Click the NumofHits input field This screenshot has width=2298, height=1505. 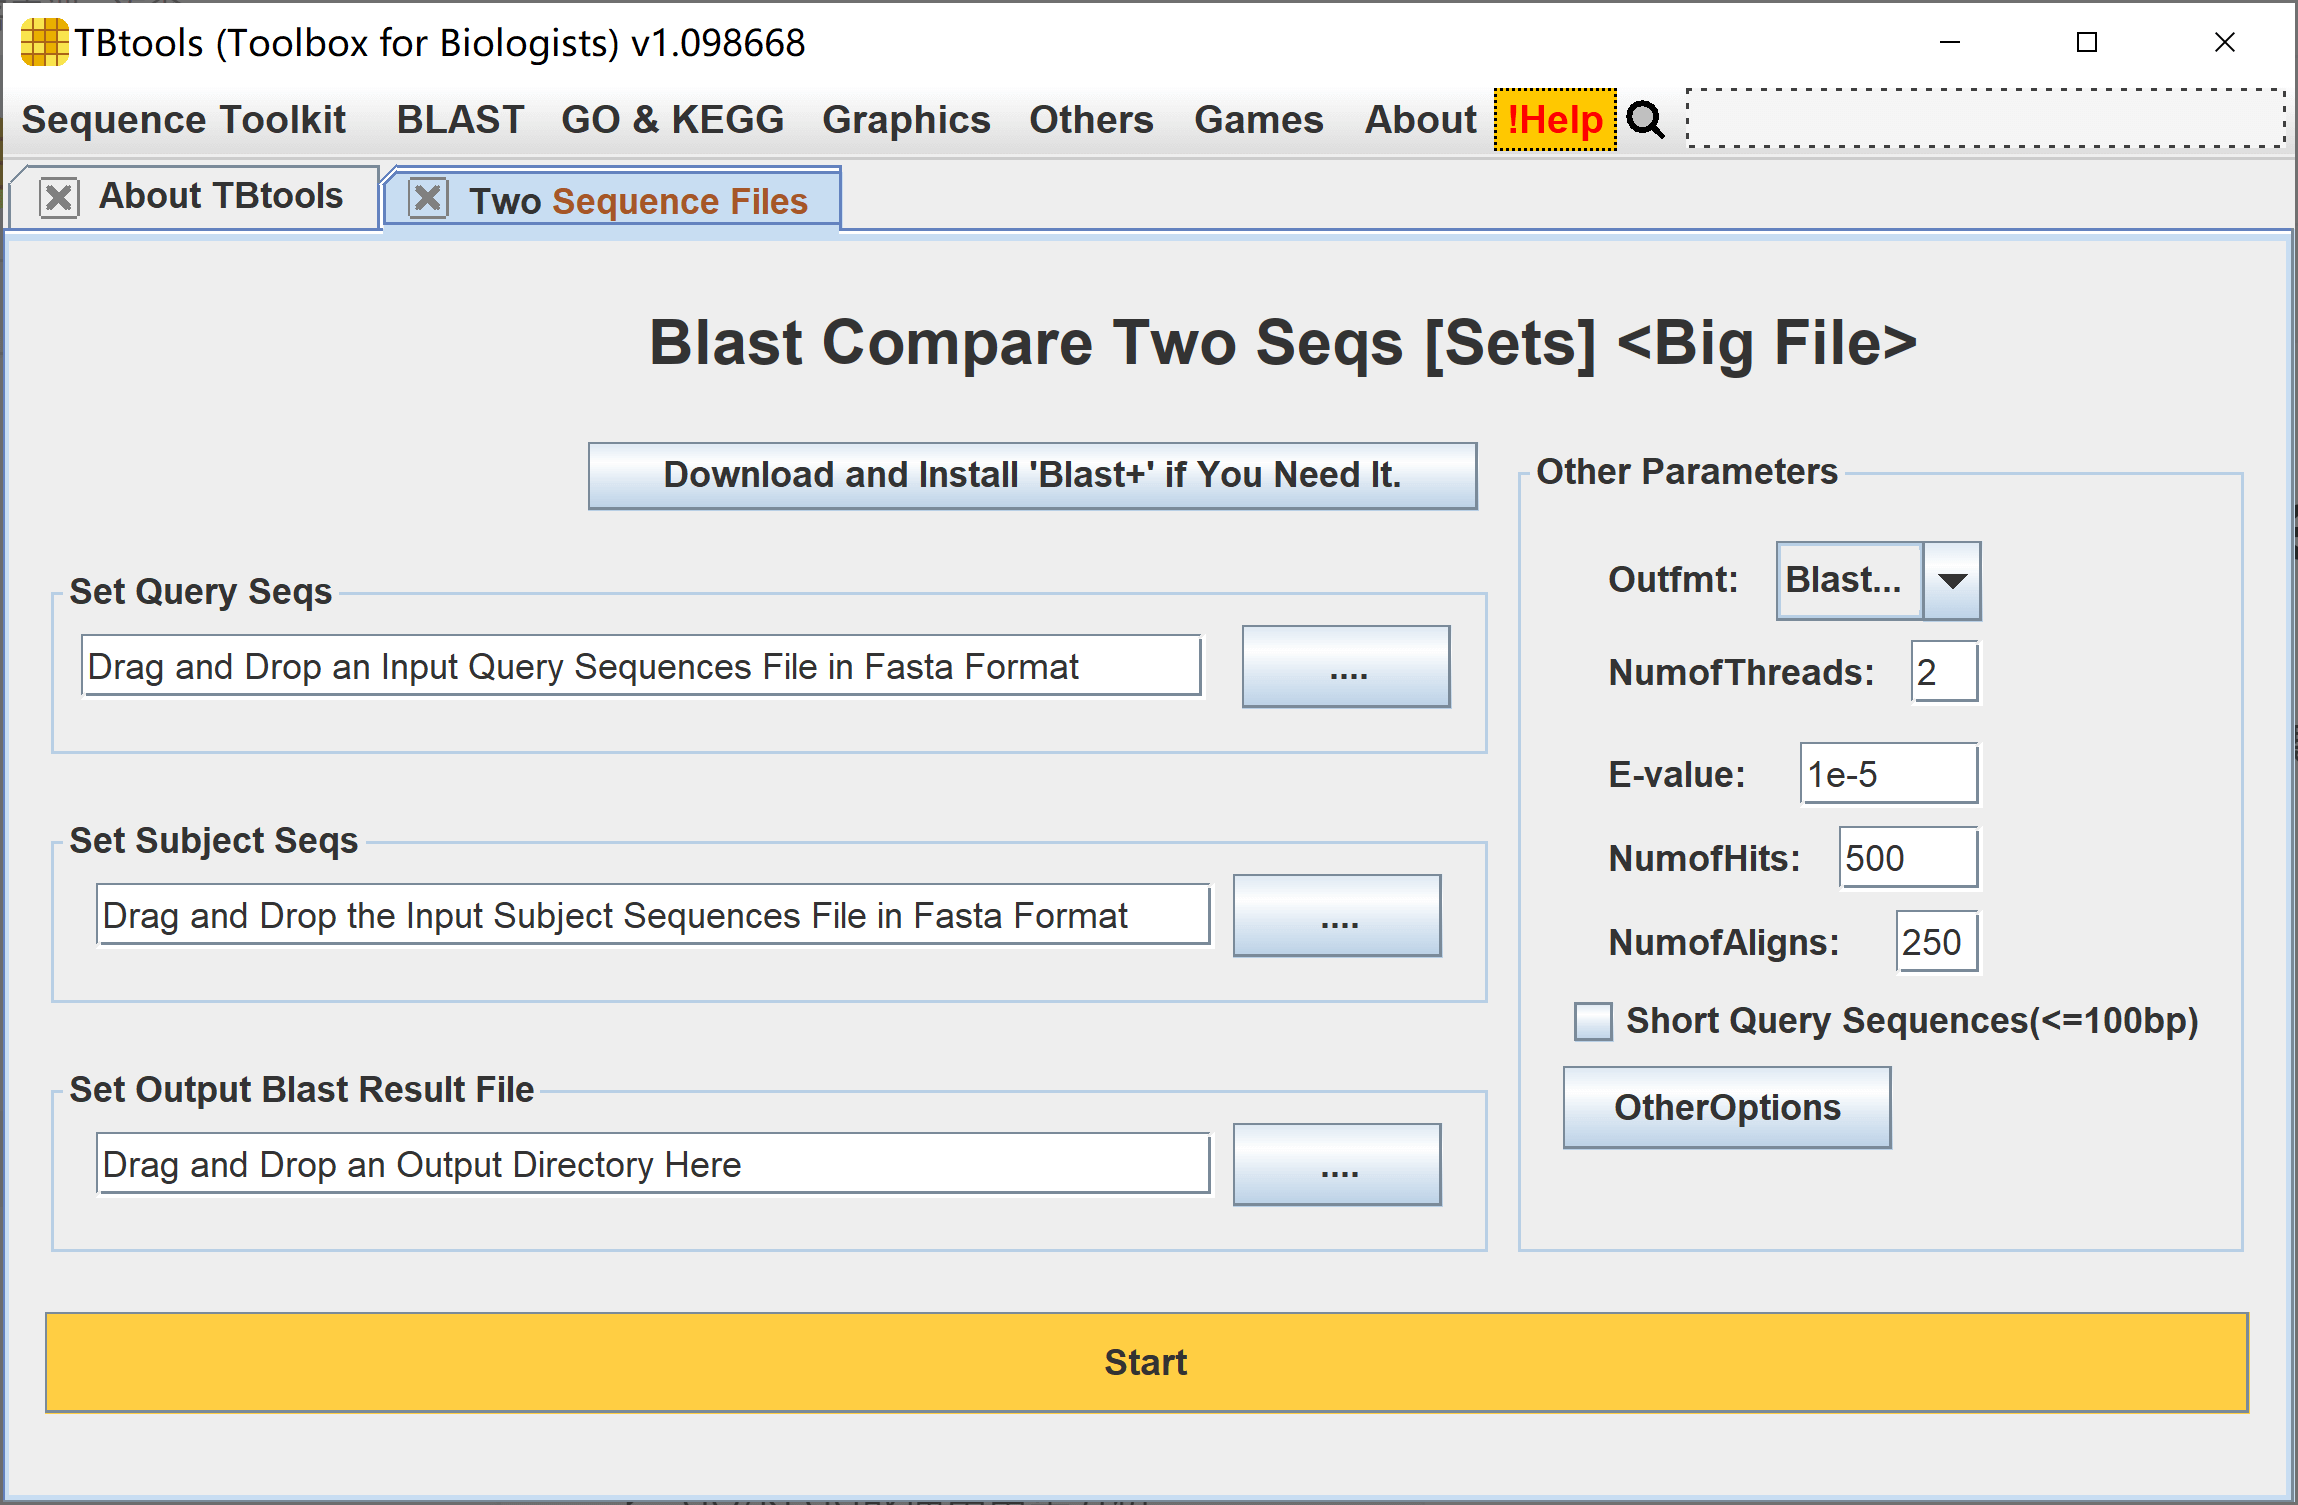click(1908, 859)
